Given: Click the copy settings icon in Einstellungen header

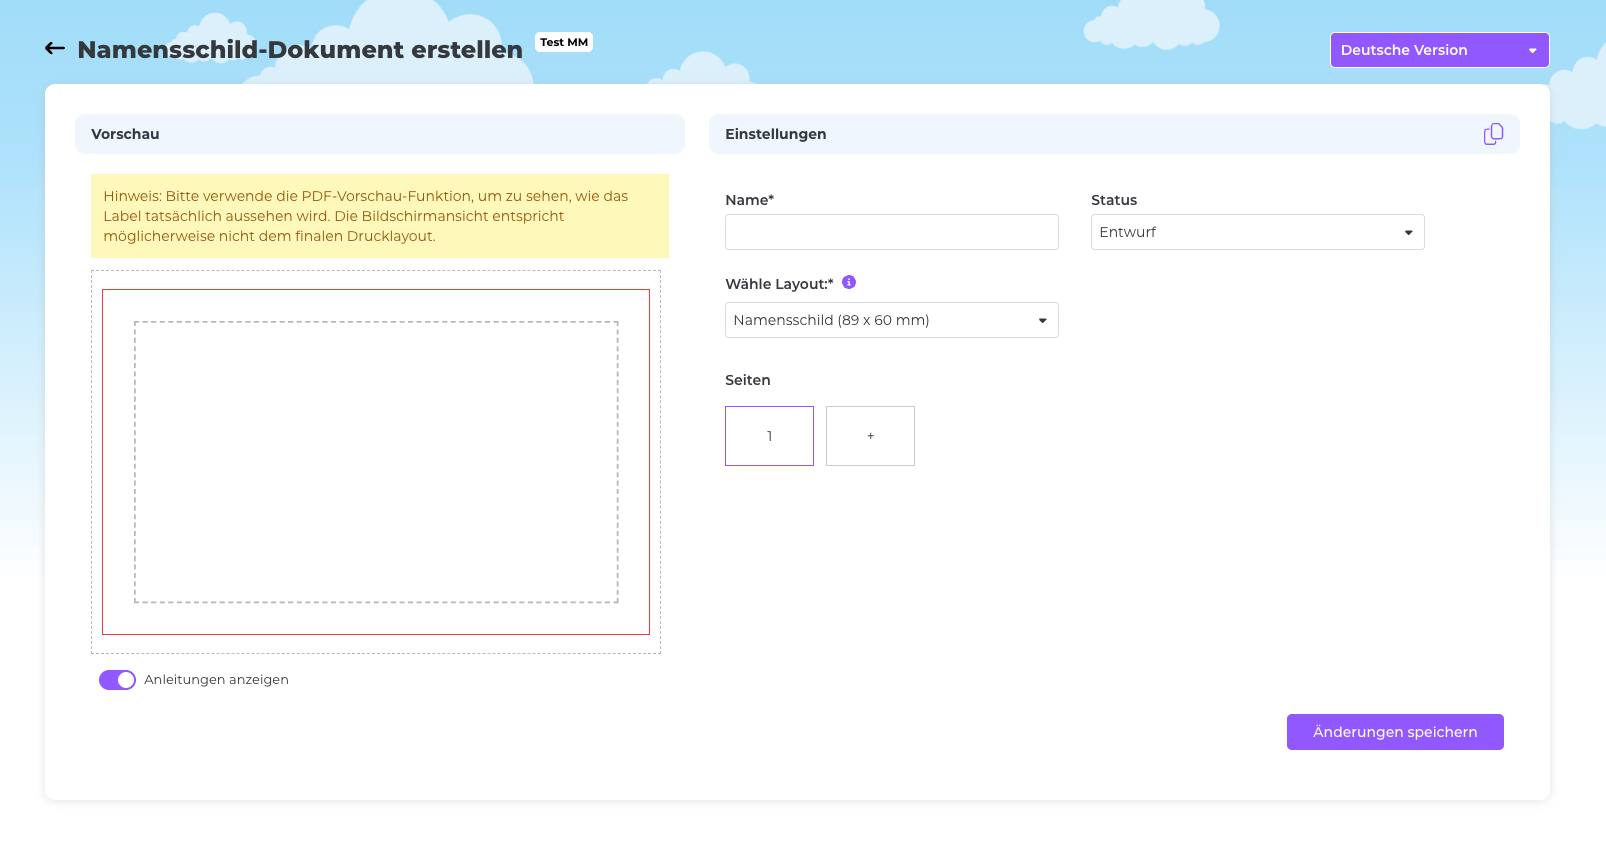Looking at the screenshot, I should (x=1493, y=134).
